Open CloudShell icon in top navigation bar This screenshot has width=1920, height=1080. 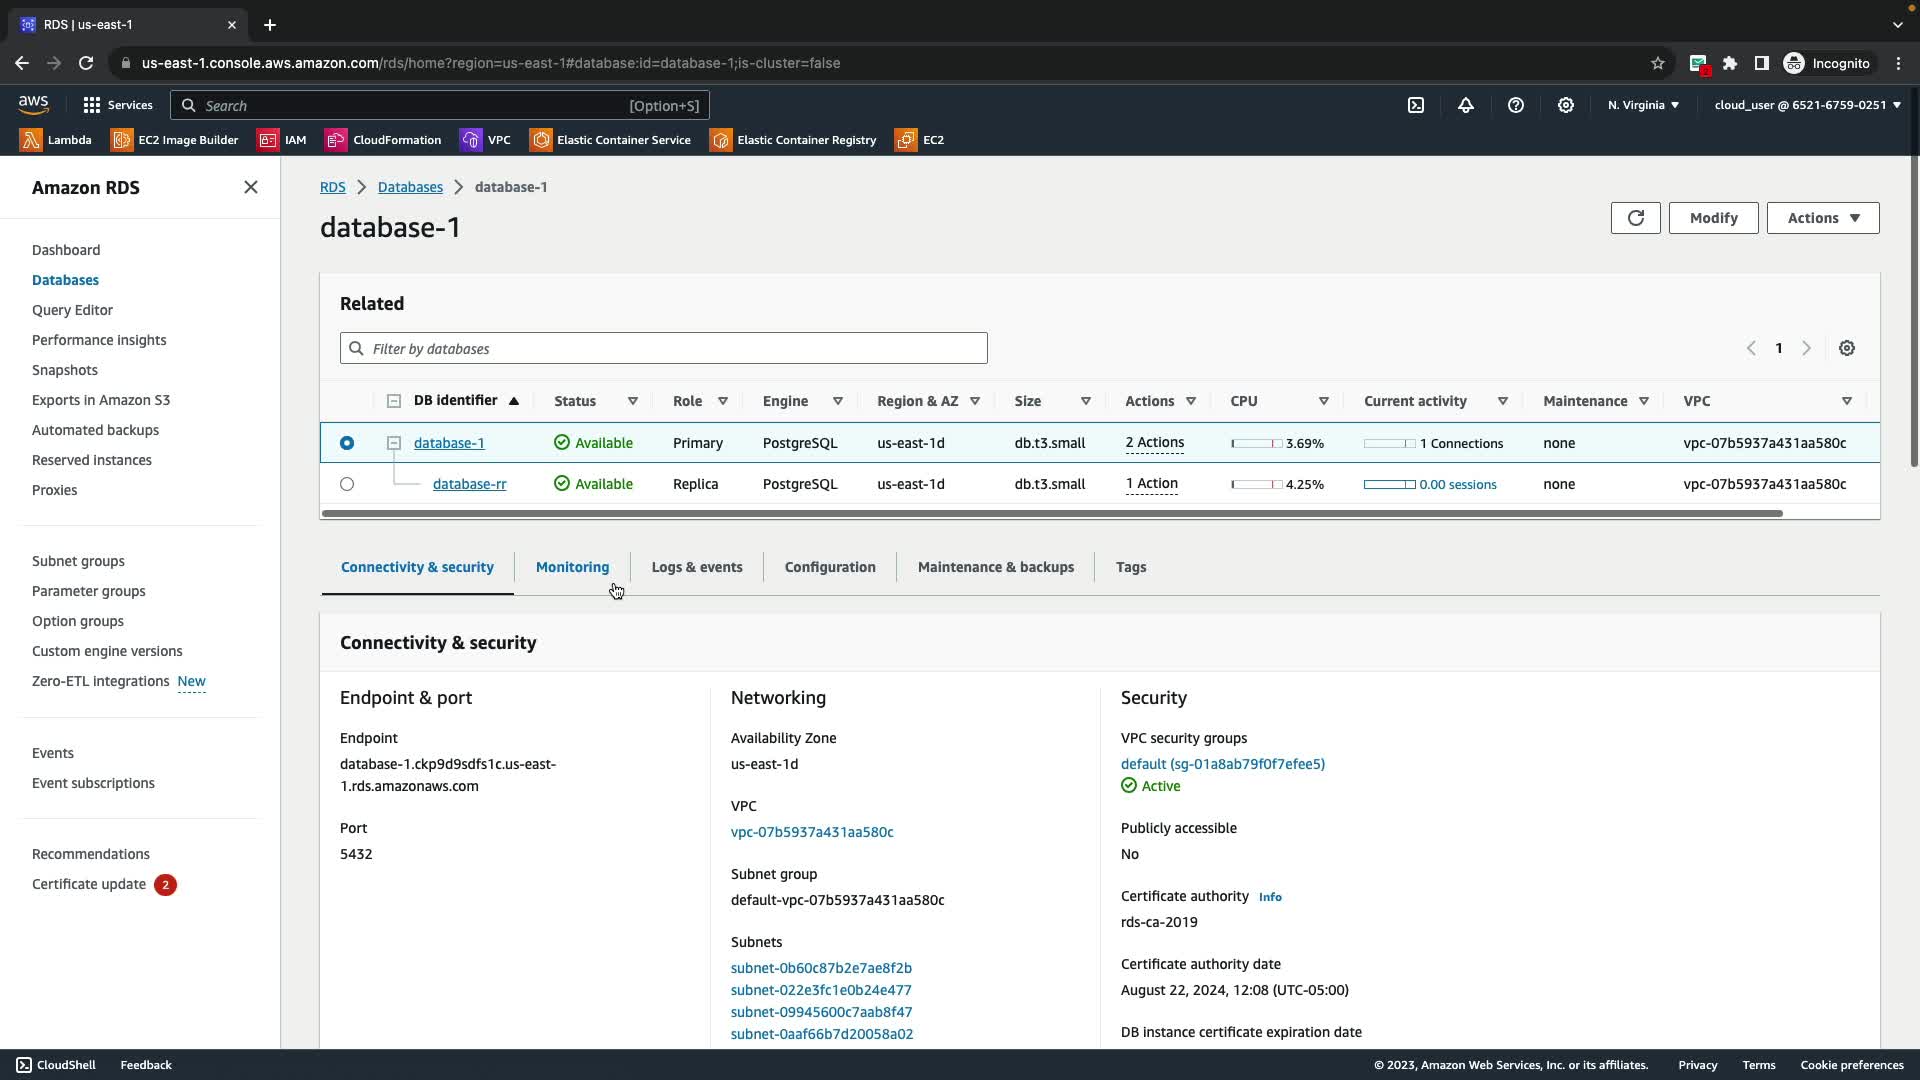click(x=1416, y=105)
